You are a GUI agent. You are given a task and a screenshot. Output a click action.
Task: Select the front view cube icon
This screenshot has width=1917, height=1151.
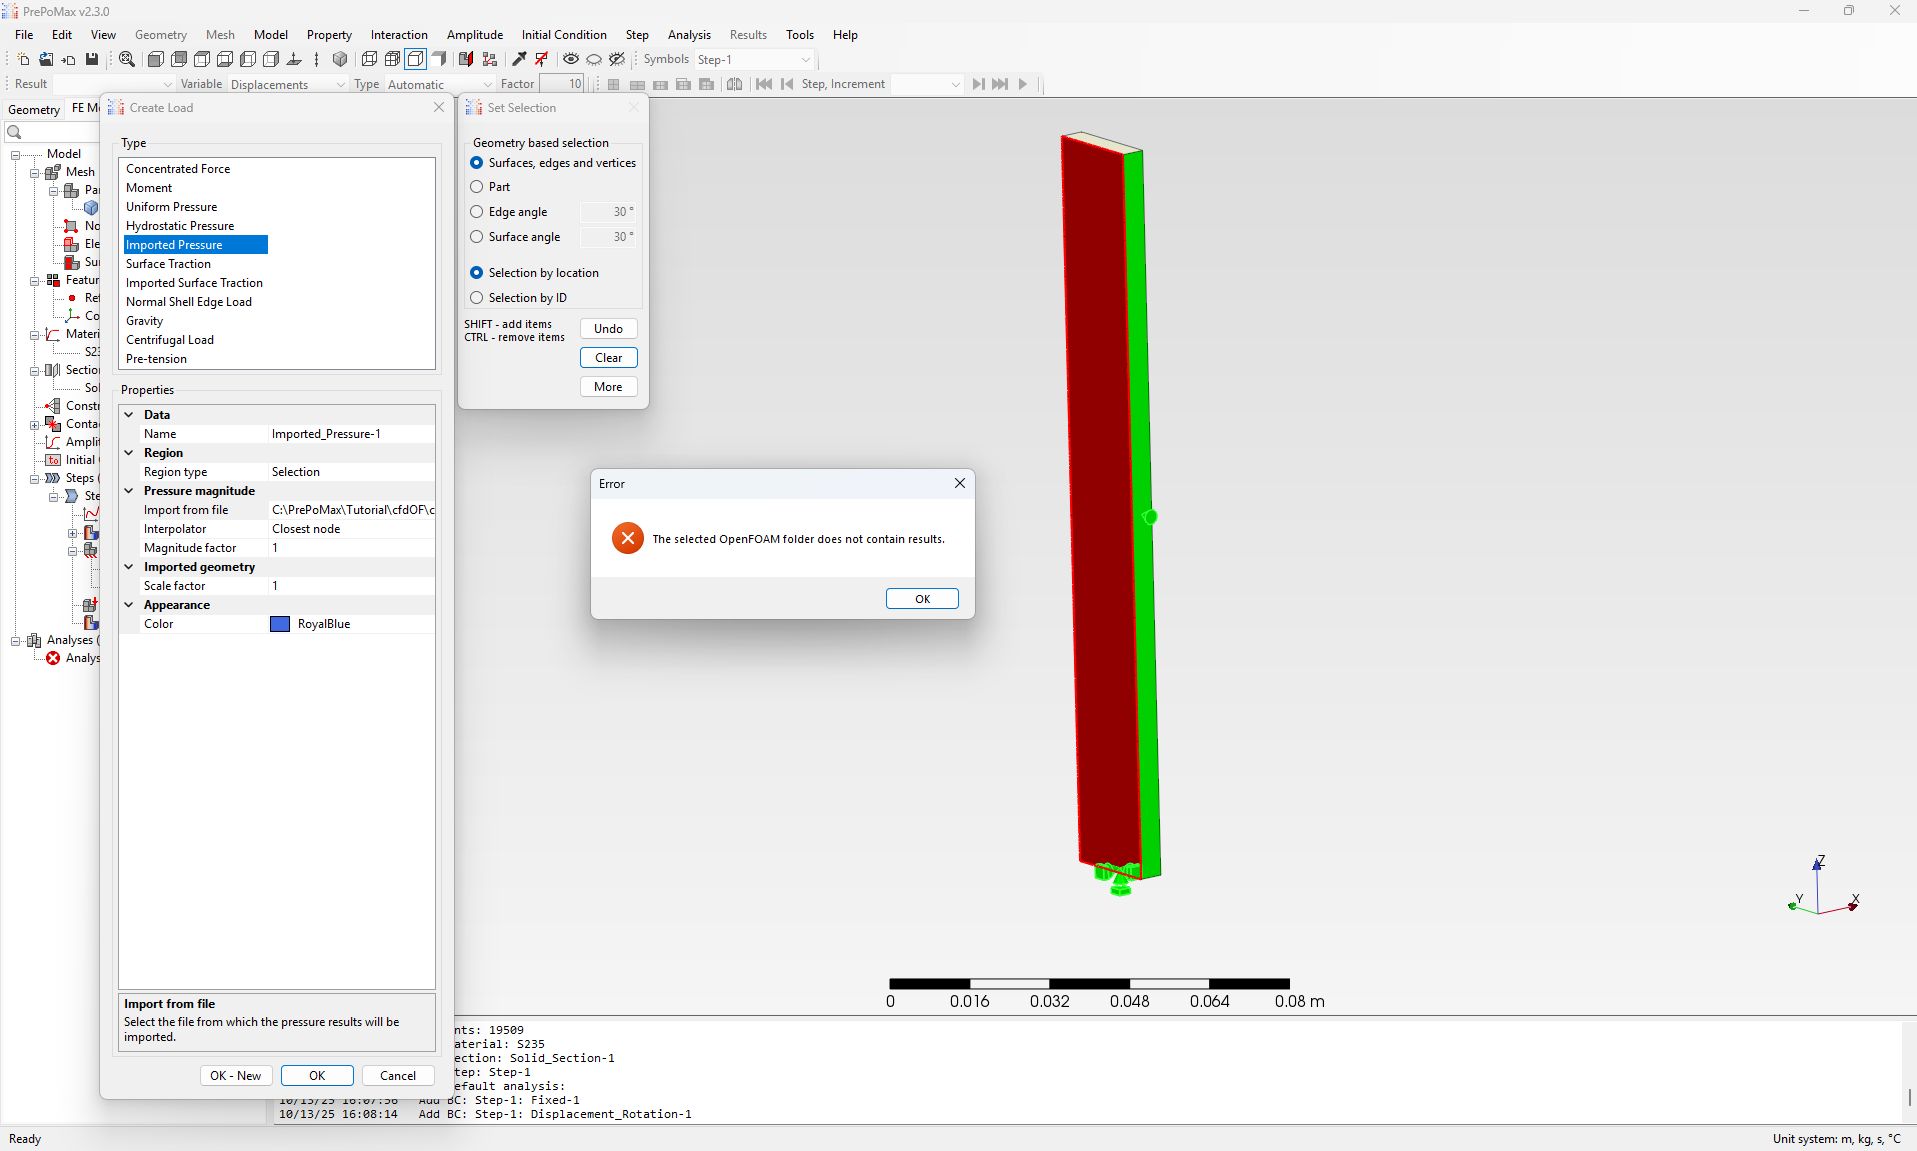pos(156,60)
